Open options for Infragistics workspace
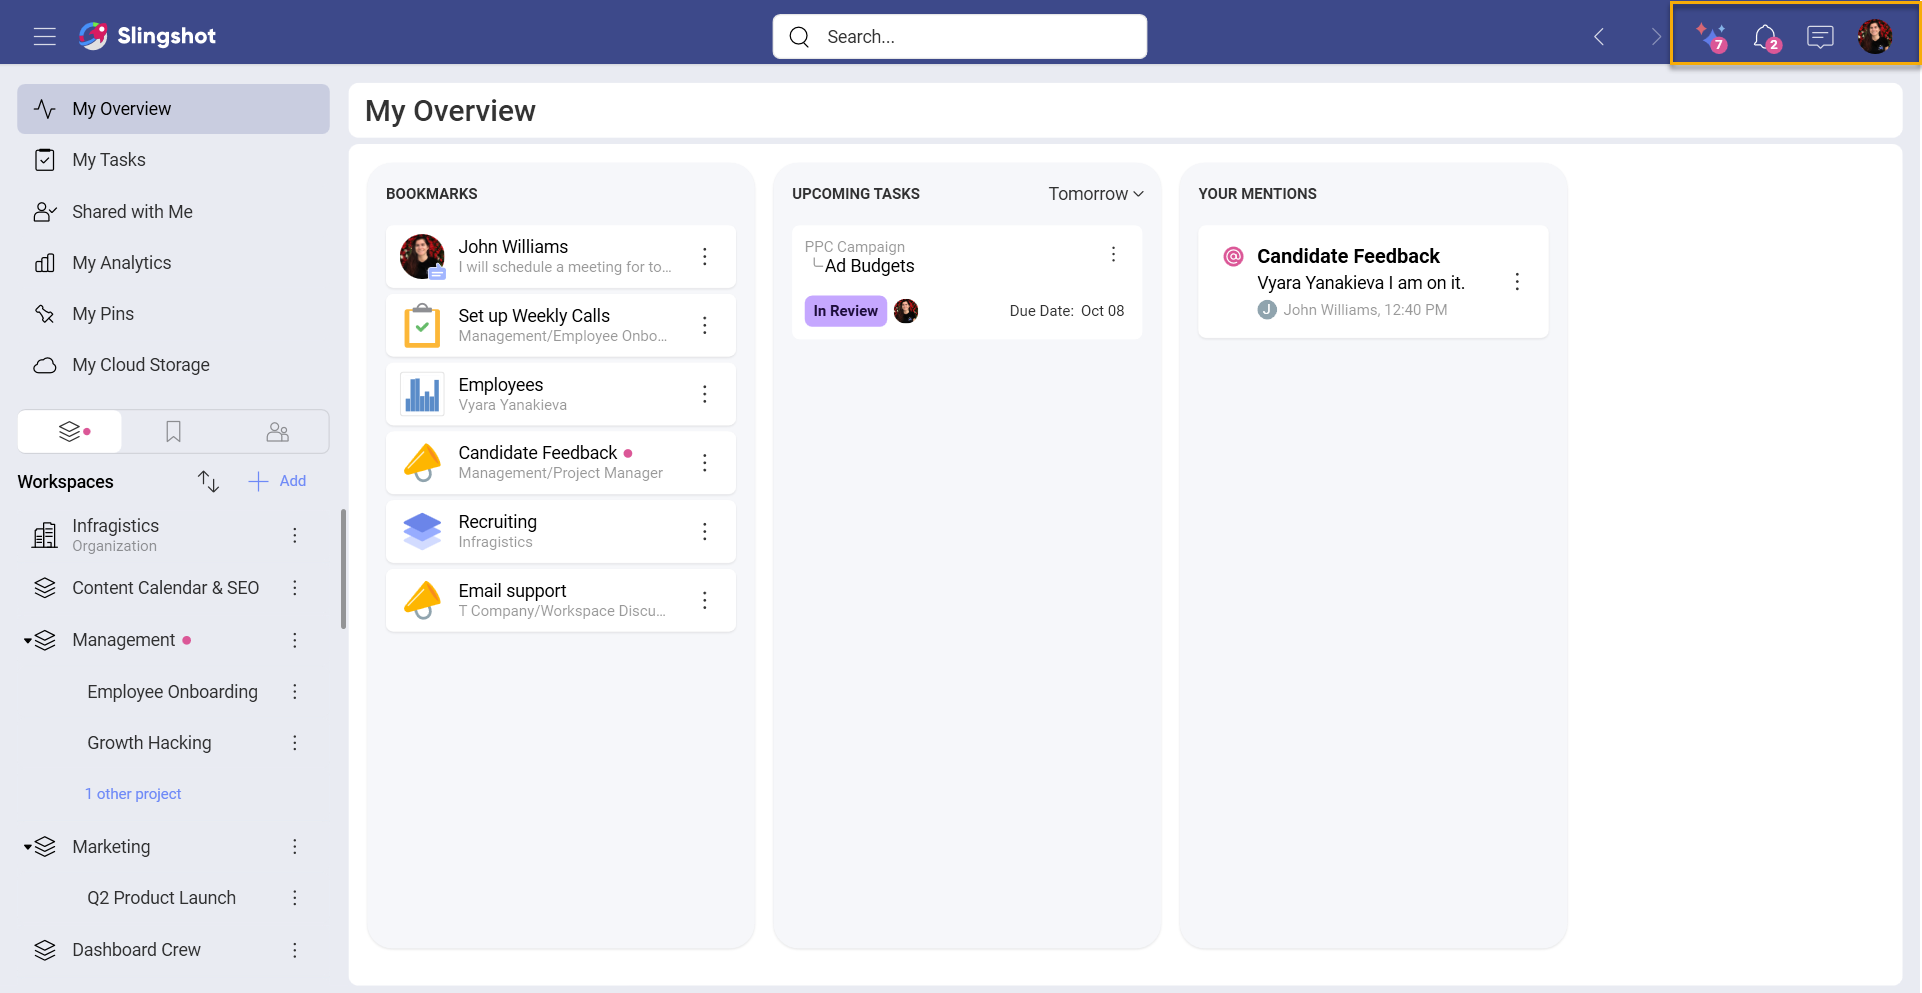 [295, 535]
